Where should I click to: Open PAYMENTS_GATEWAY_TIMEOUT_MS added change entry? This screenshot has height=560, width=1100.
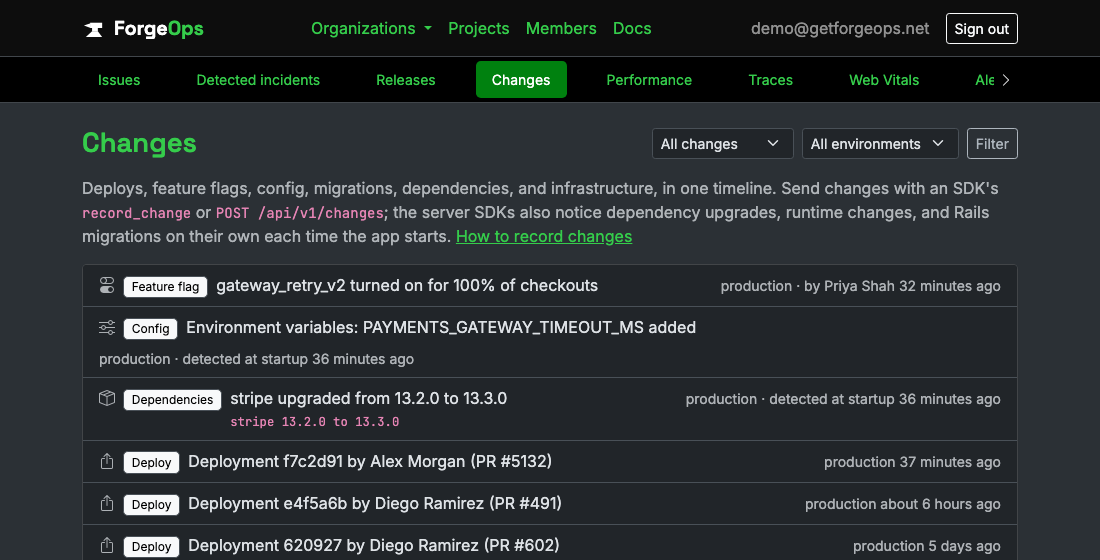click(441, 328)
